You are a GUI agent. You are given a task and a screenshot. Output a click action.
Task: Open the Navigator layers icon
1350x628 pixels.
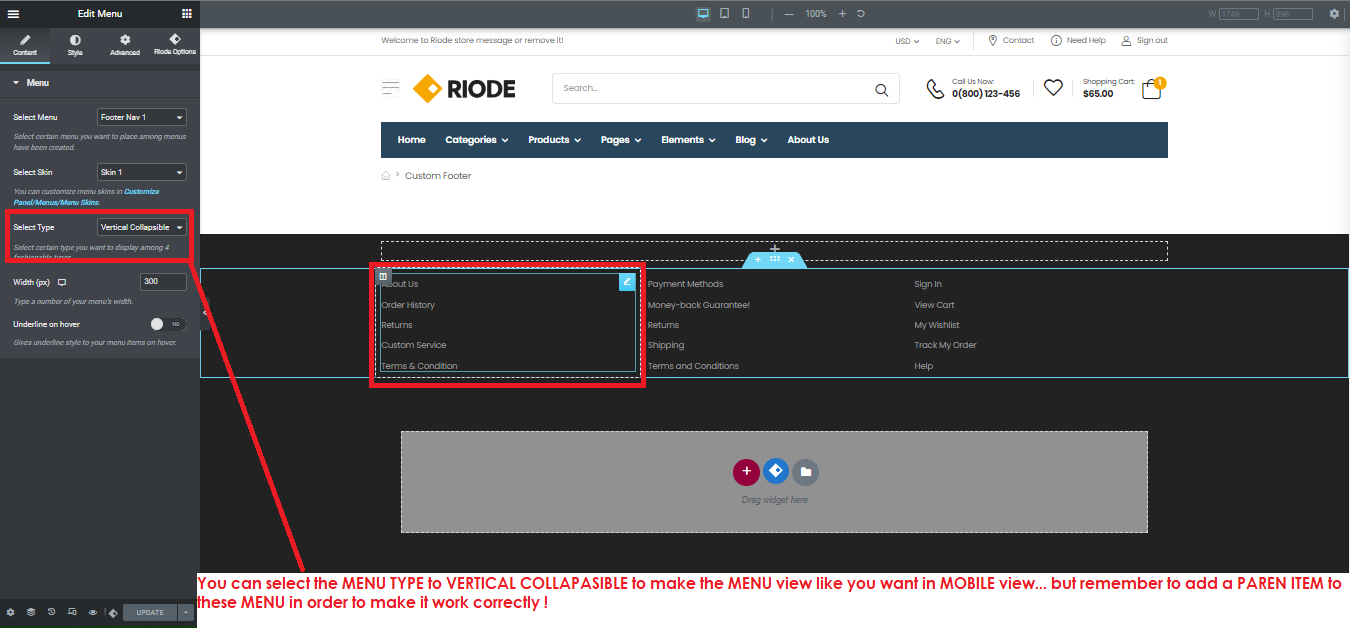click(x=31, y=612)
